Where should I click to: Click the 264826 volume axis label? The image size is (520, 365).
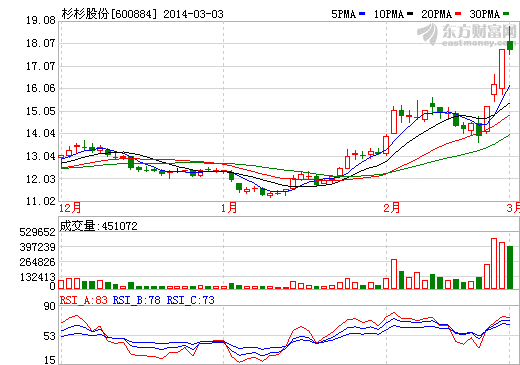click(37, 262)
